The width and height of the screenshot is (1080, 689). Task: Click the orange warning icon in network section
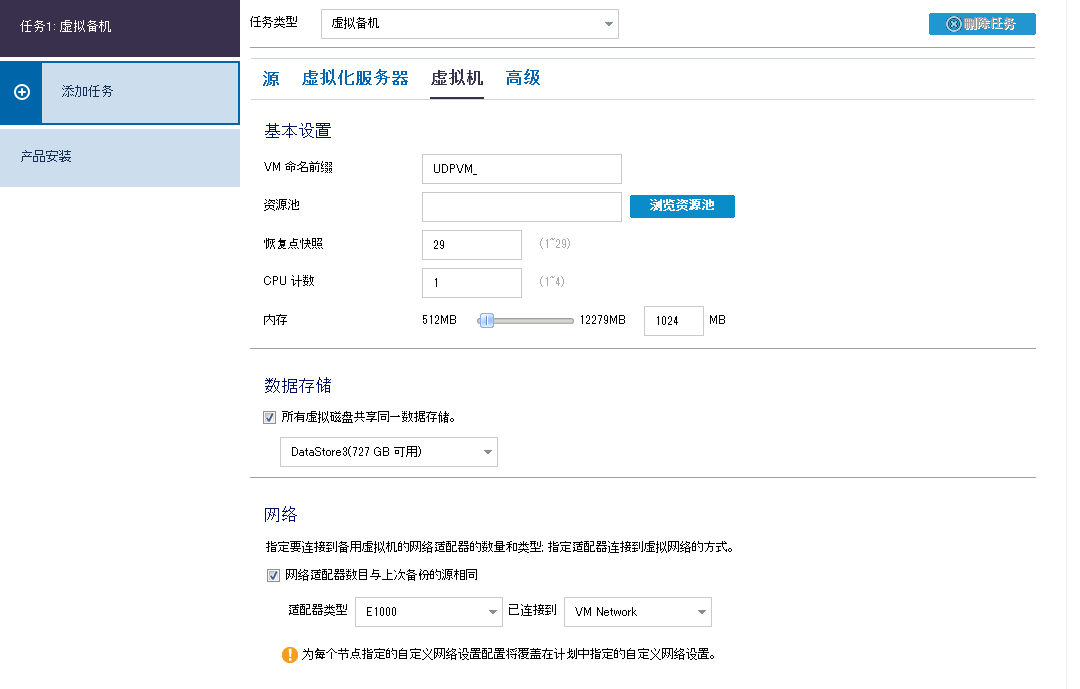coord(289,655)
